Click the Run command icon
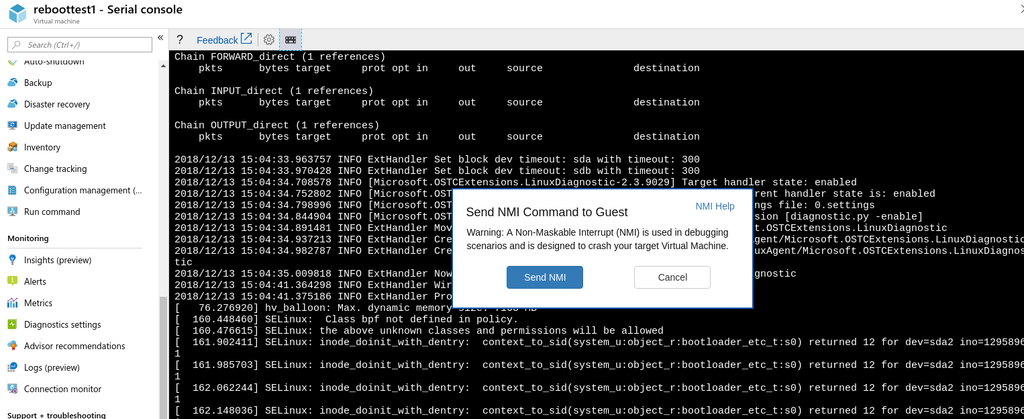Screen dimensions: 1024x419 12,211
